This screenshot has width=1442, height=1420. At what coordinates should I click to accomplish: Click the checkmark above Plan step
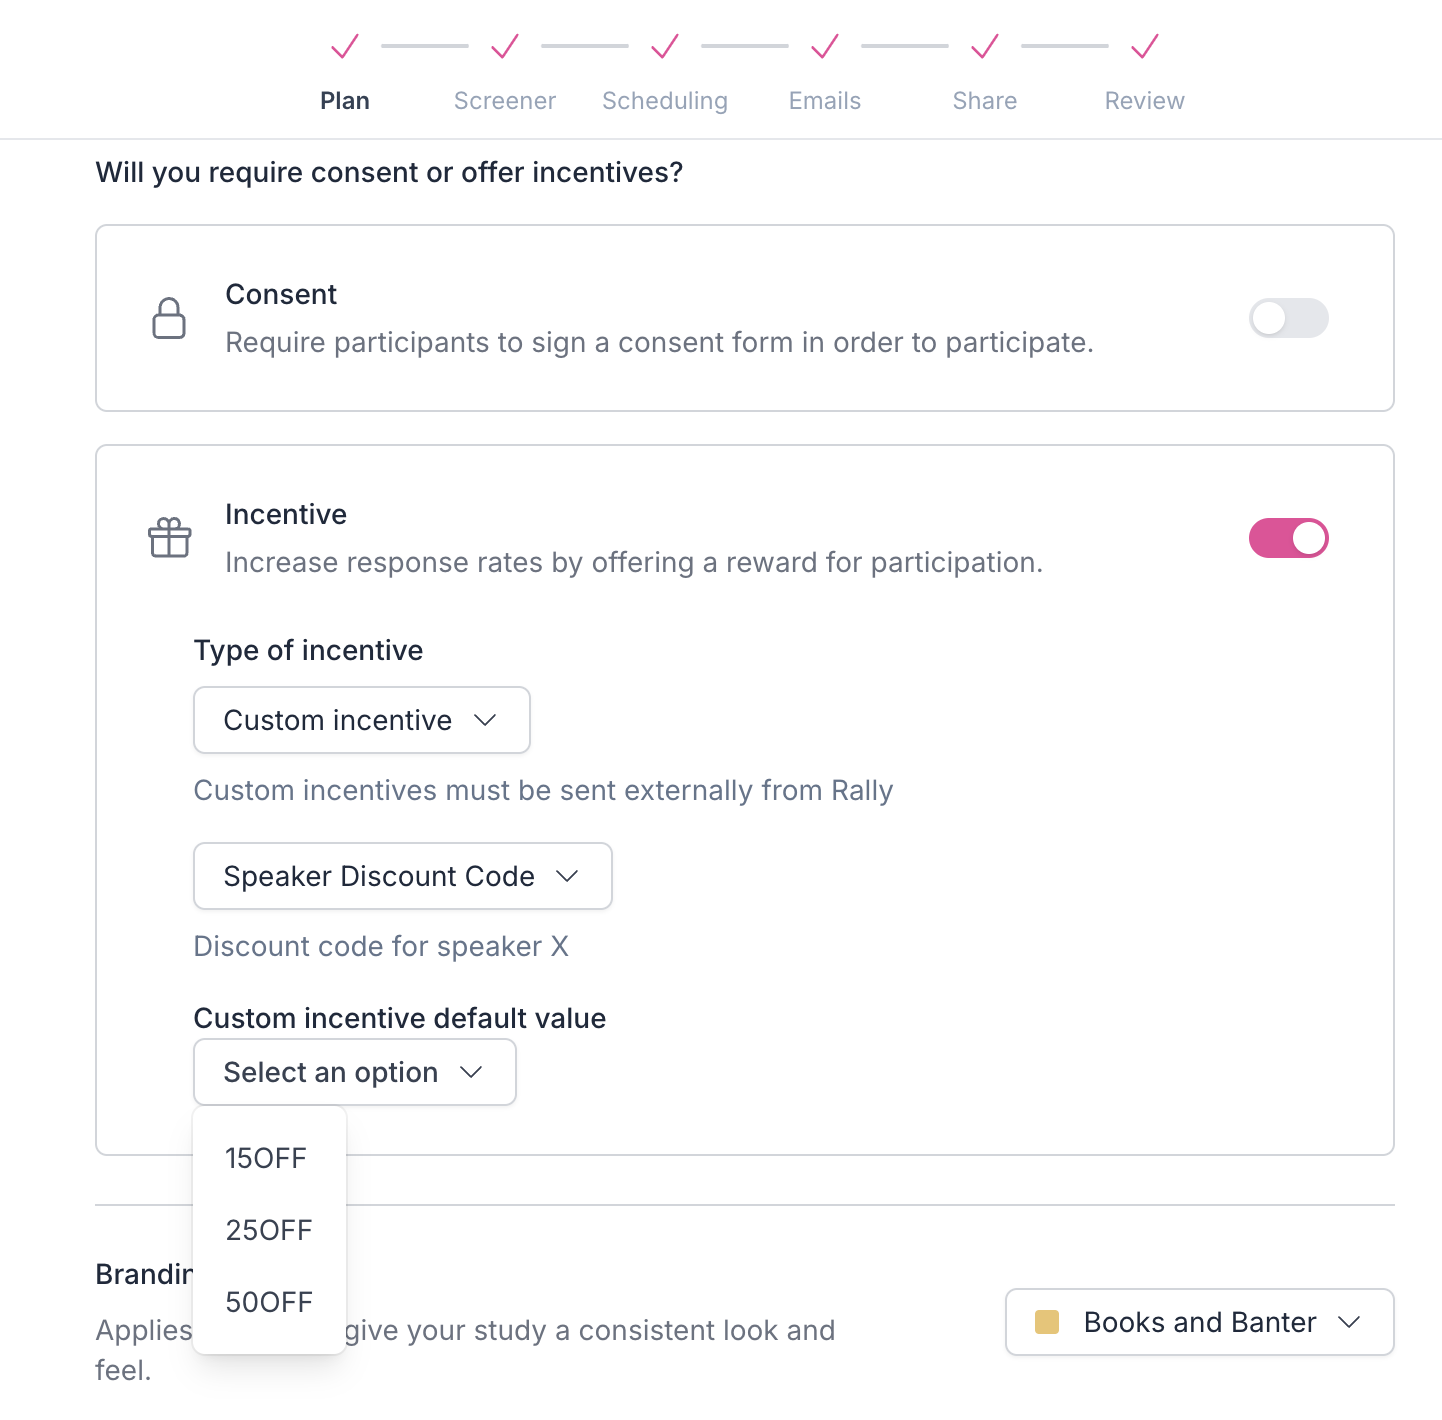[x=345, y=46]
